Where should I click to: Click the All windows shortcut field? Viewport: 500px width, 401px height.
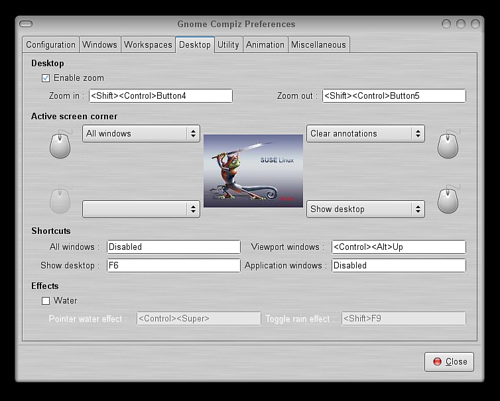click(x=174, y=247)
